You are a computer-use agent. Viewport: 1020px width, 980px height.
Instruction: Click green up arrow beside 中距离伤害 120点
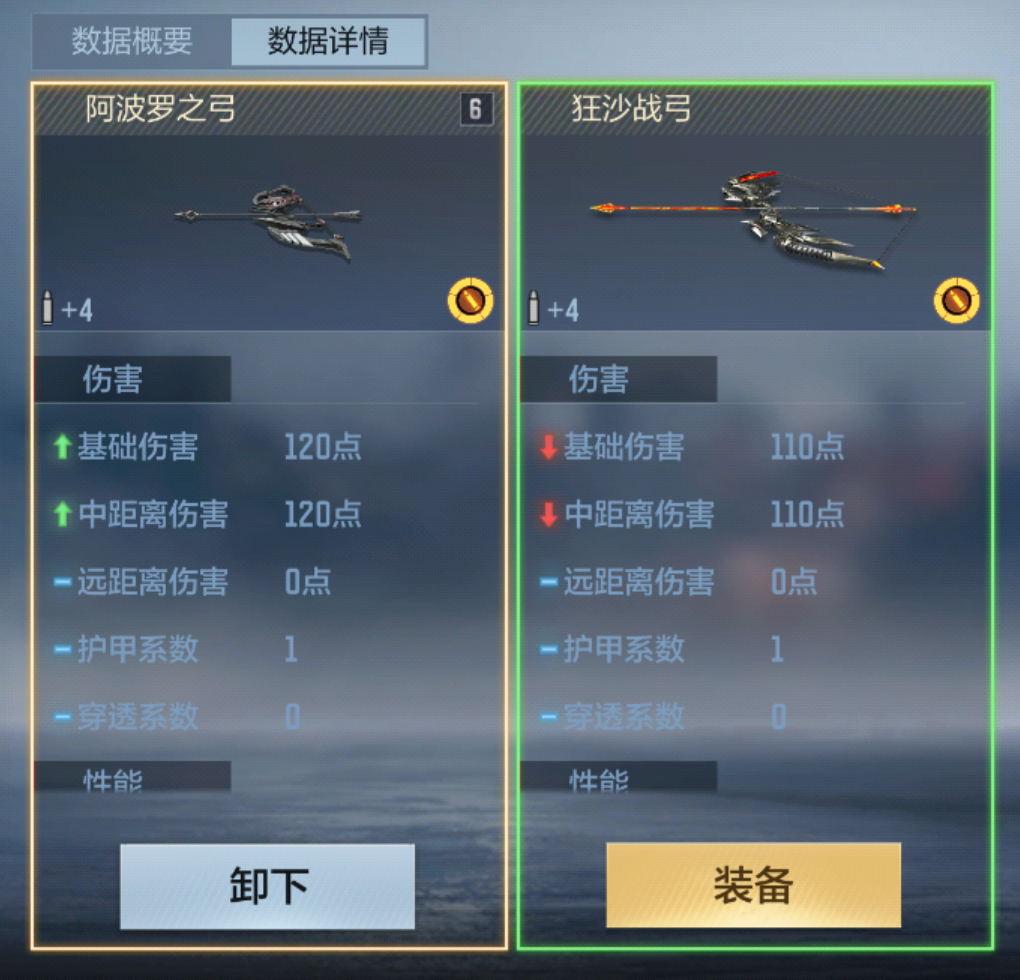[x=62, y=514]
